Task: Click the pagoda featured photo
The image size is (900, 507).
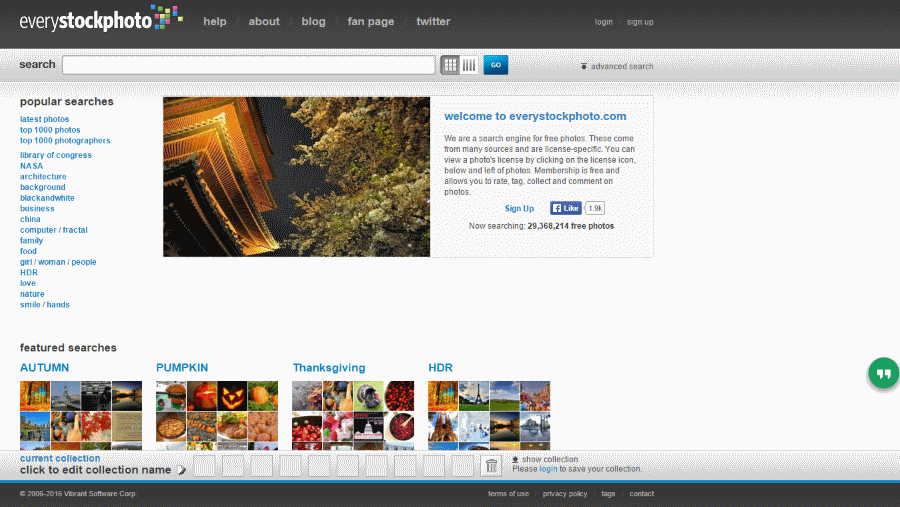Action: [296, 177]
